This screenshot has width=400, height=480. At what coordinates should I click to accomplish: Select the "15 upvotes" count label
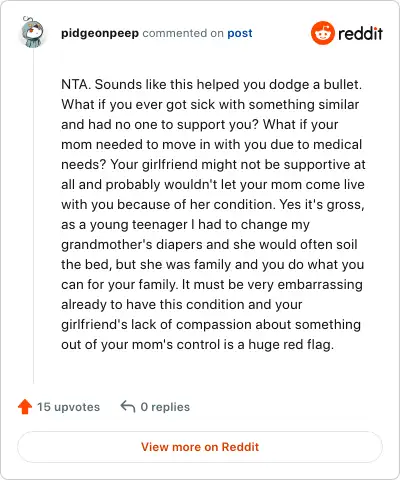pos(68,407)
